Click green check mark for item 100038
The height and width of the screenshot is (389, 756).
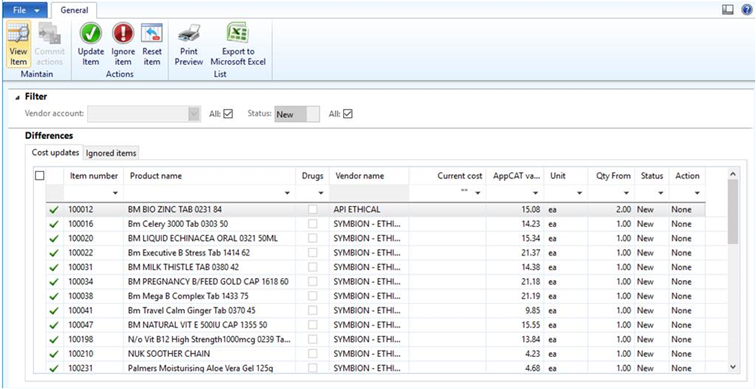click(x=54, y=296)
